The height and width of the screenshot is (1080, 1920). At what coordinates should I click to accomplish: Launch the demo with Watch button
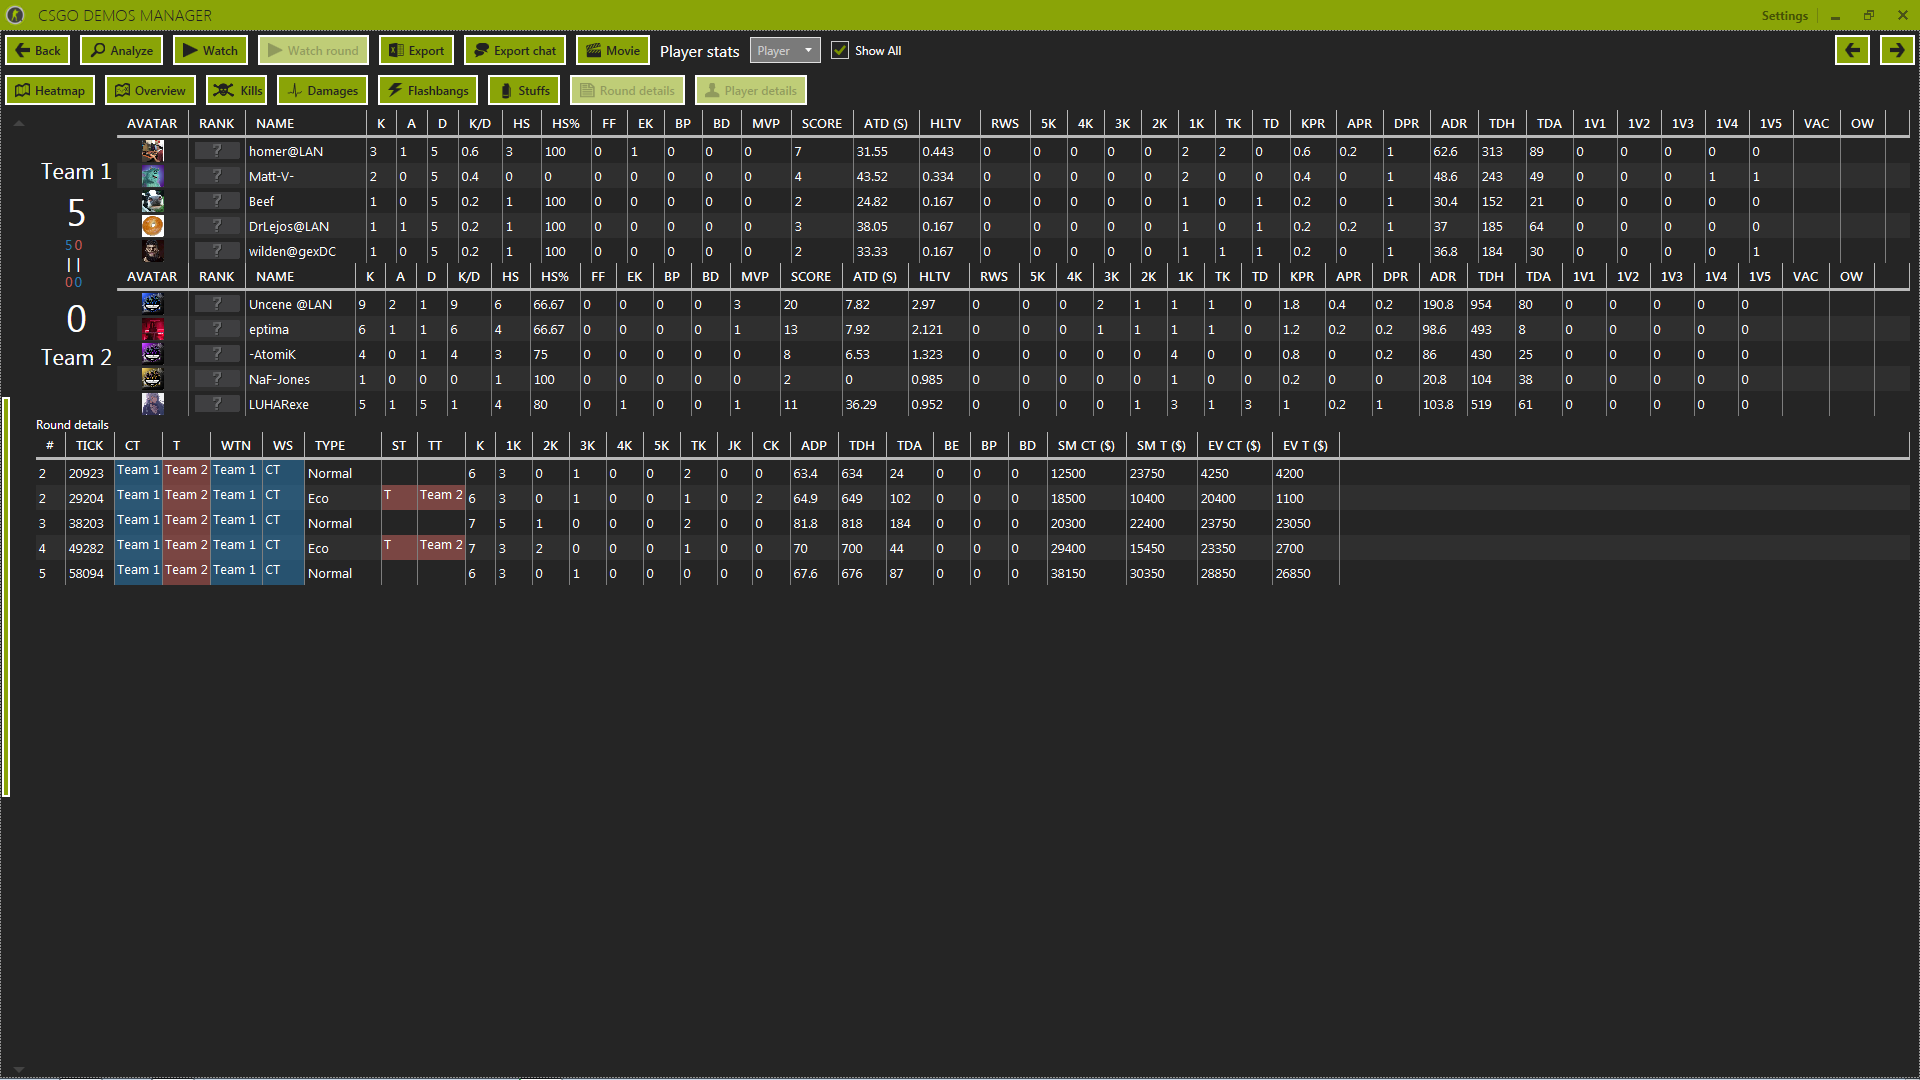211,50
